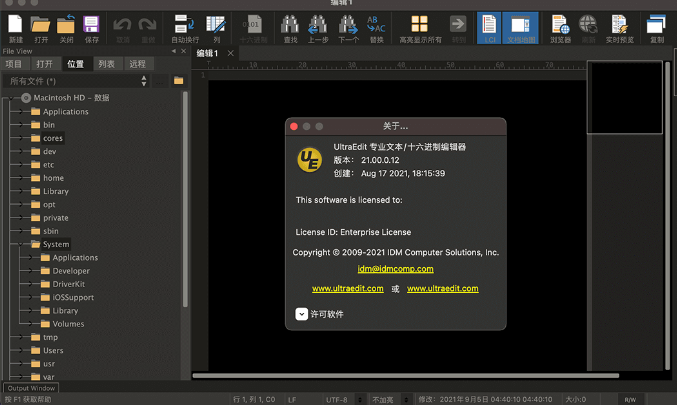Click the R/W status indicator
Screen dimensions: 677x405
(630, 399)
